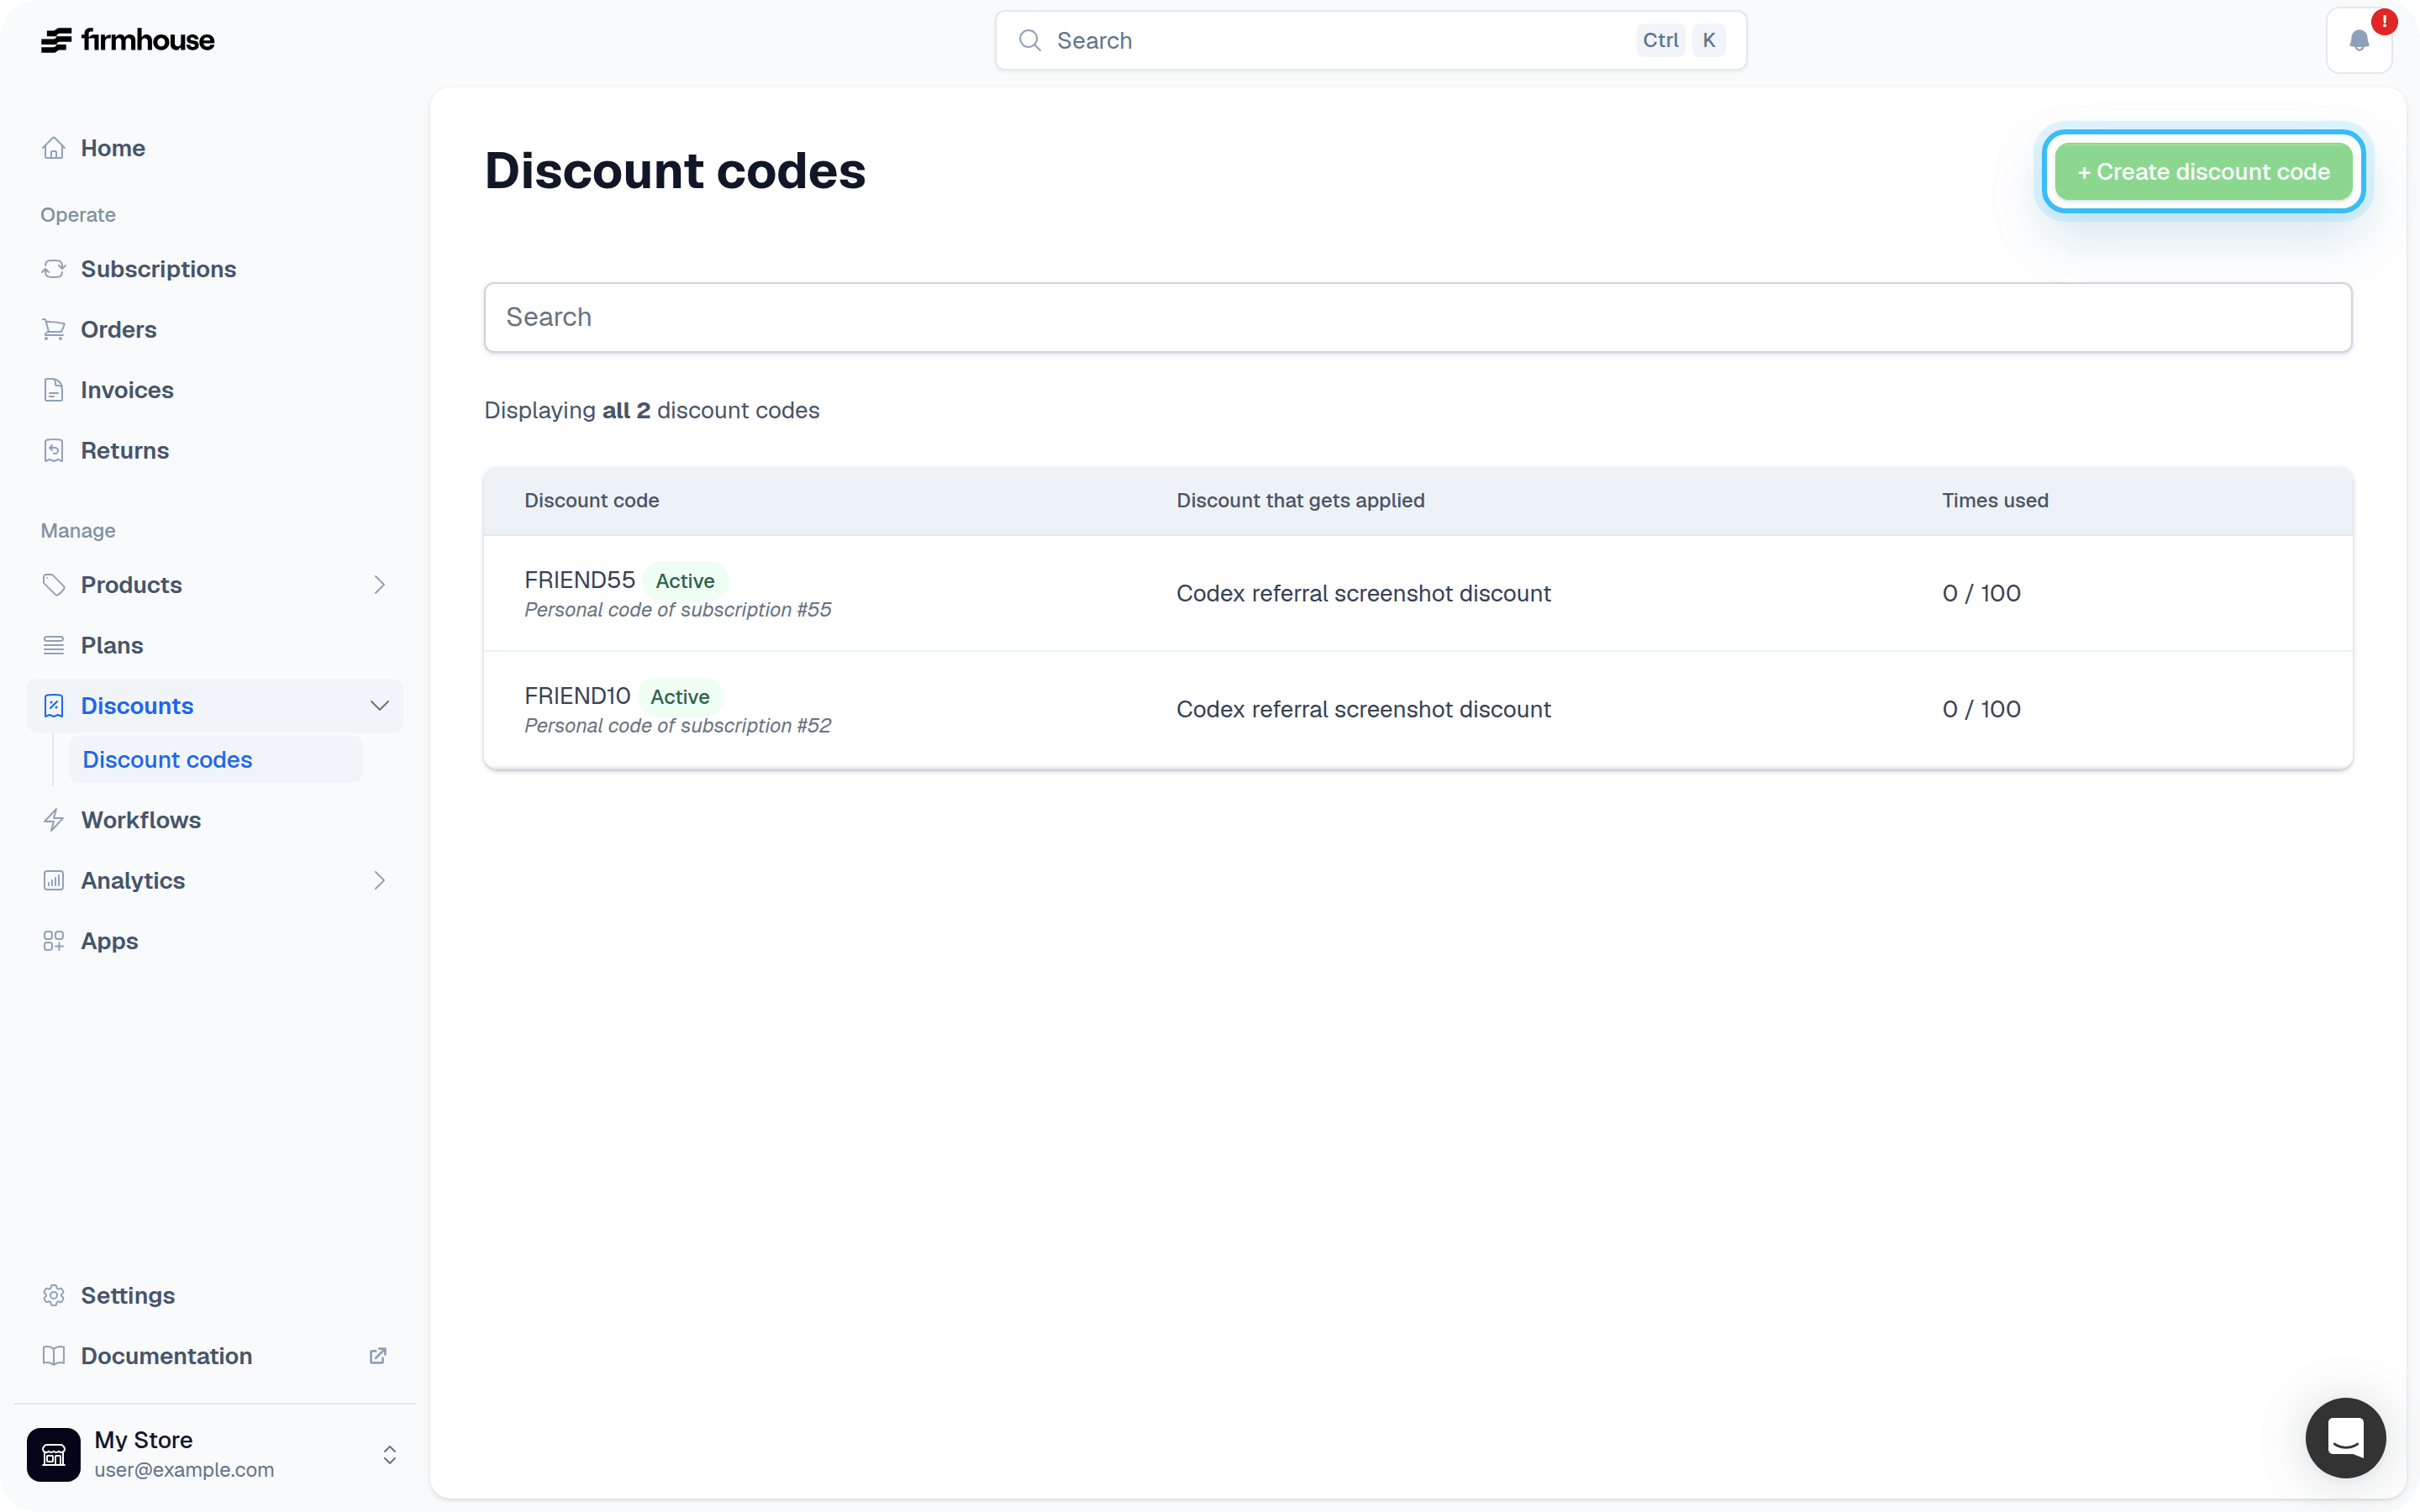The width and height of the screenshot is (2420, 1512).
Task: Collapse the Discounts submenu chevron
Action: click(x=379, y=706)
